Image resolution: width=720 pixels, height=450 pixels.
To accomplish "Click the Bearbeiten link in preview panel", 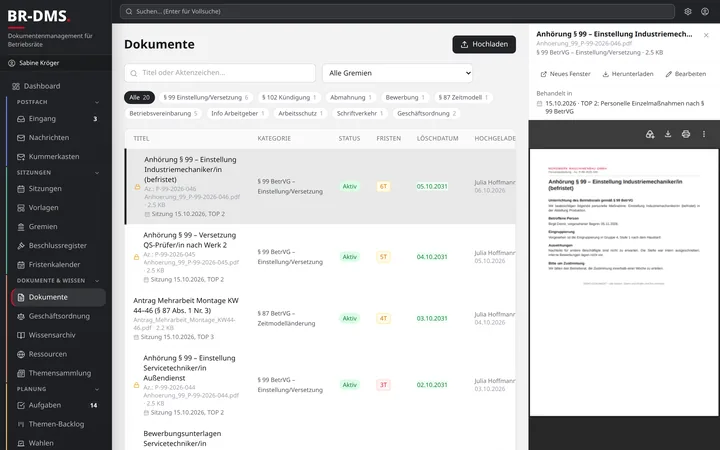I will click(686, 74).
